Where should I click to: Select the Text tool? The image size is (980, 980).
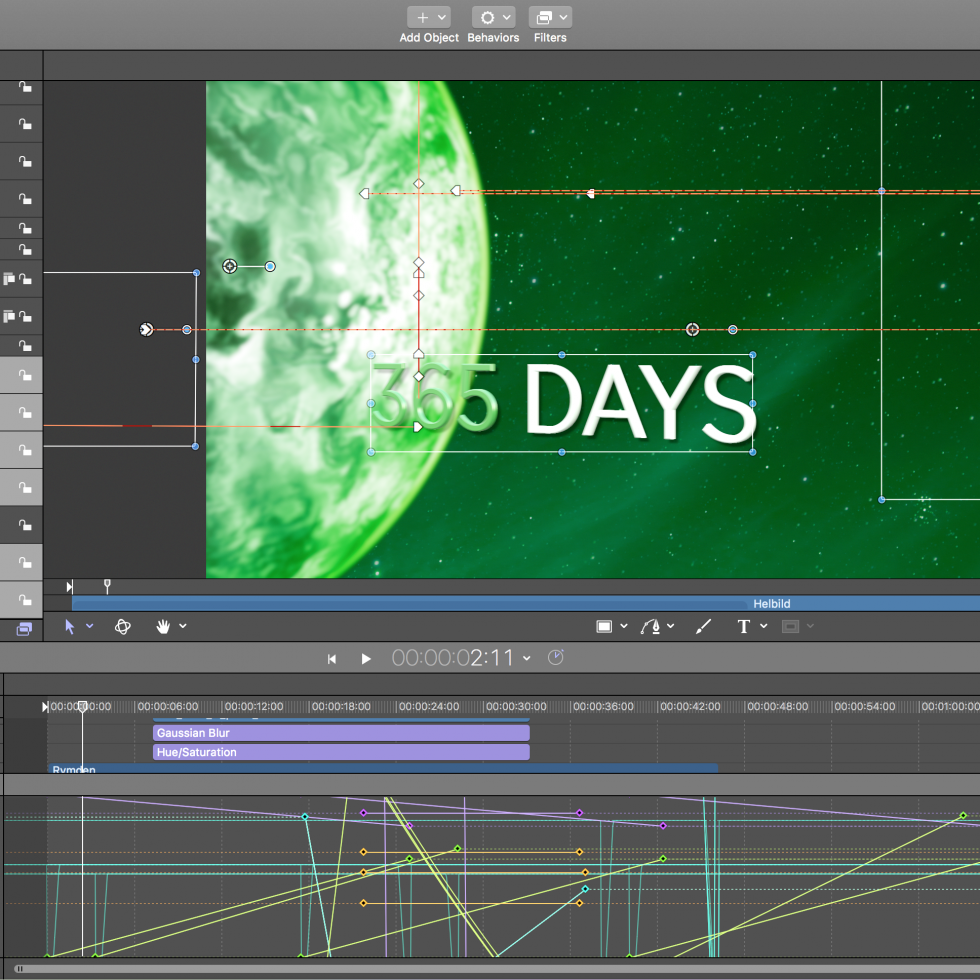point(743,626)
